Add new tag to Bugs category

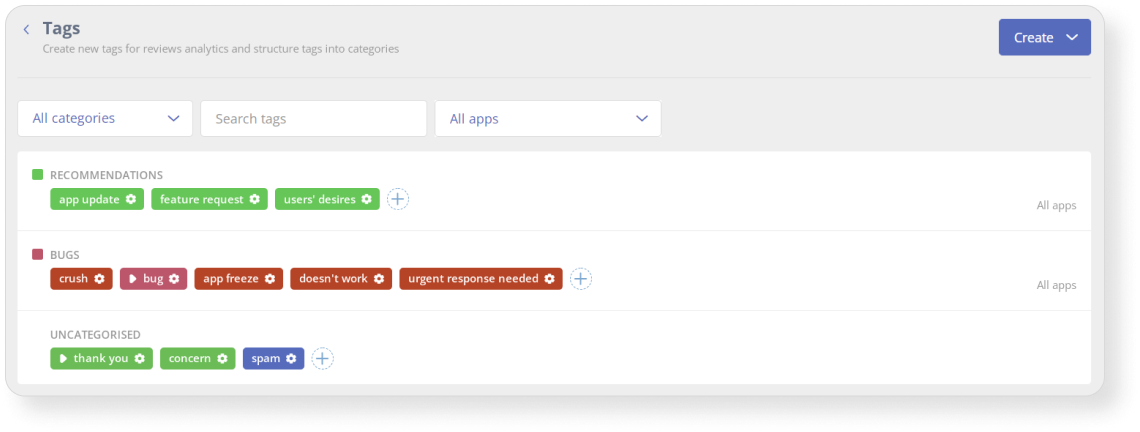(580, 279)
